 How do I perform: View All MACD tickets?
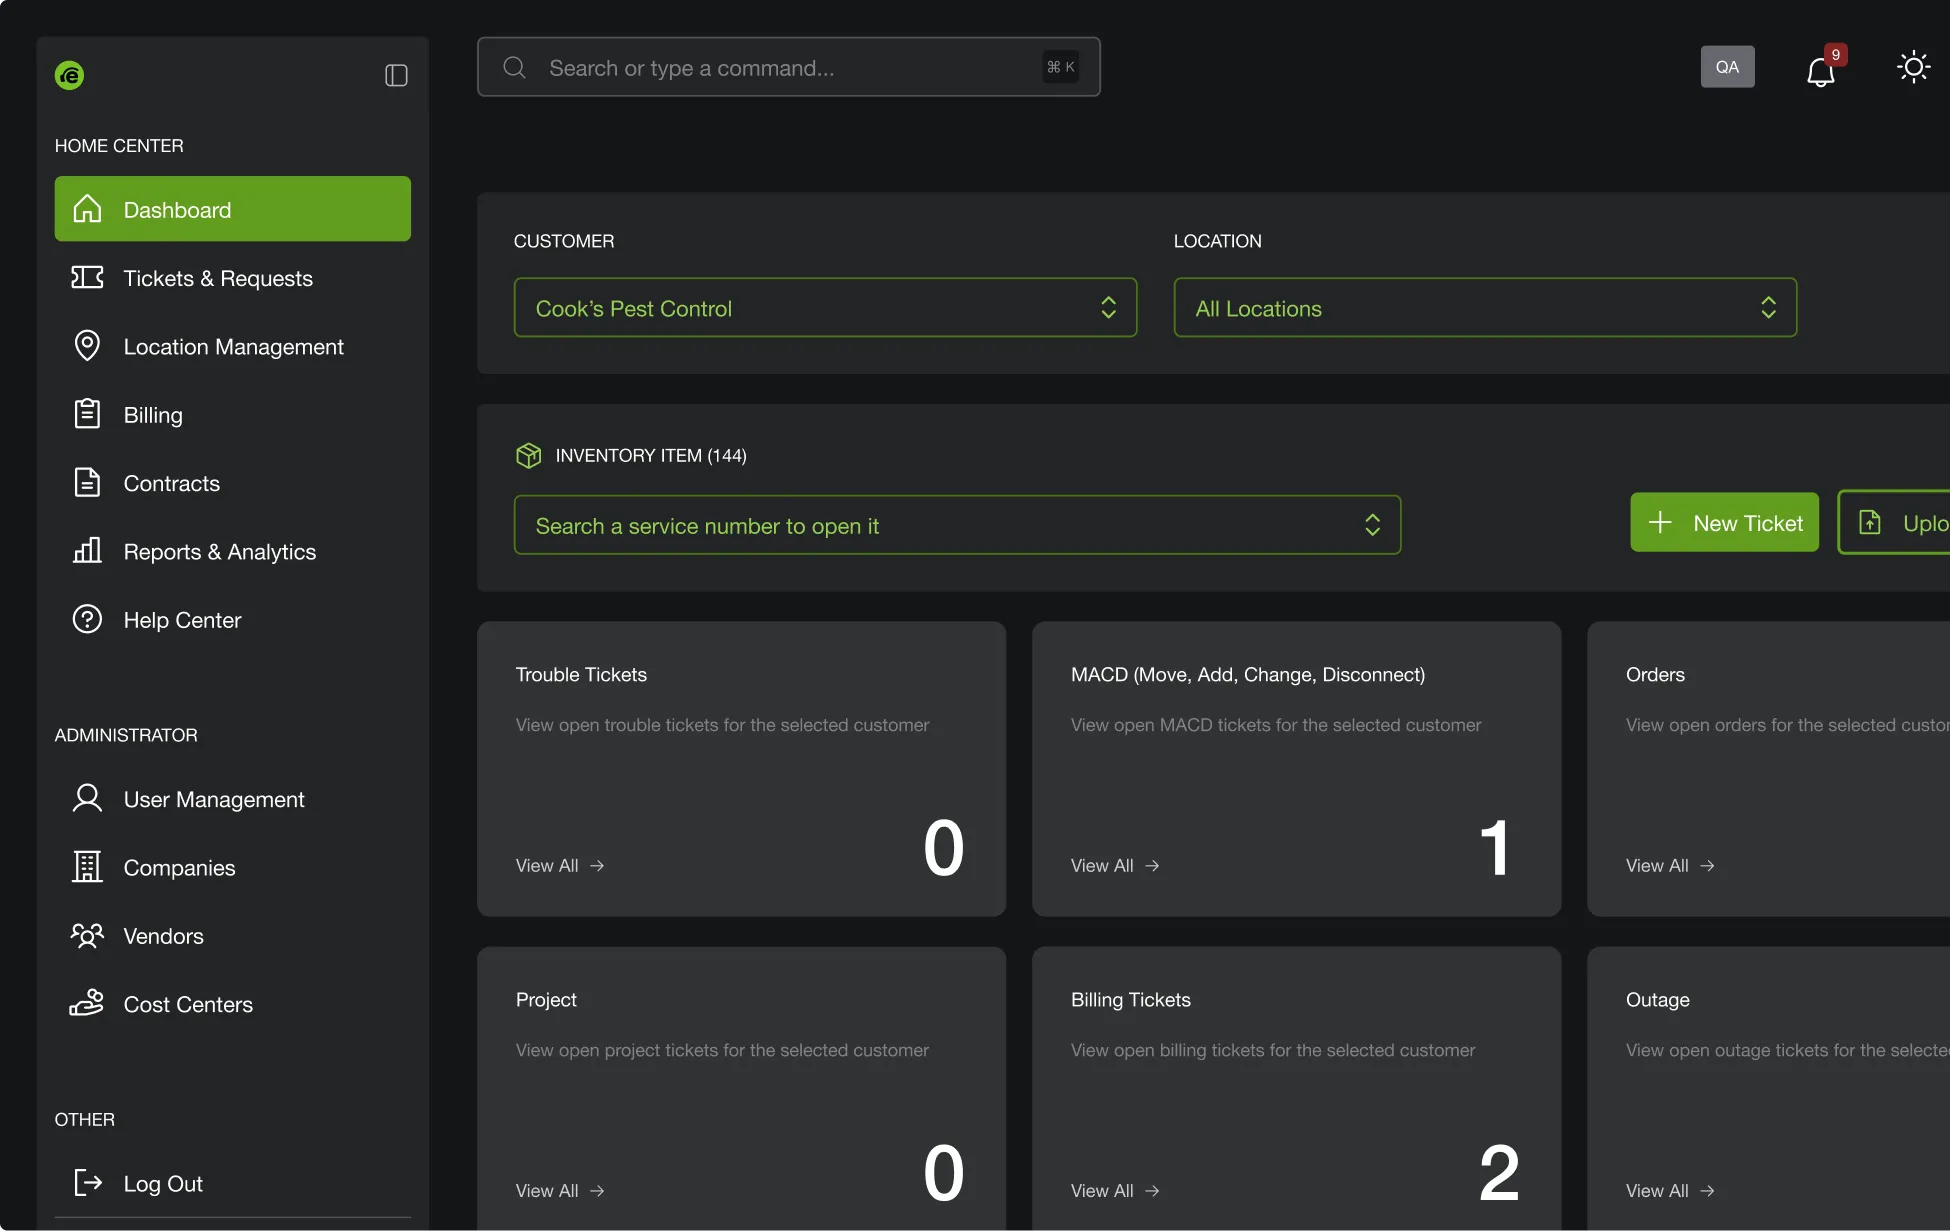pos(1115,865)
